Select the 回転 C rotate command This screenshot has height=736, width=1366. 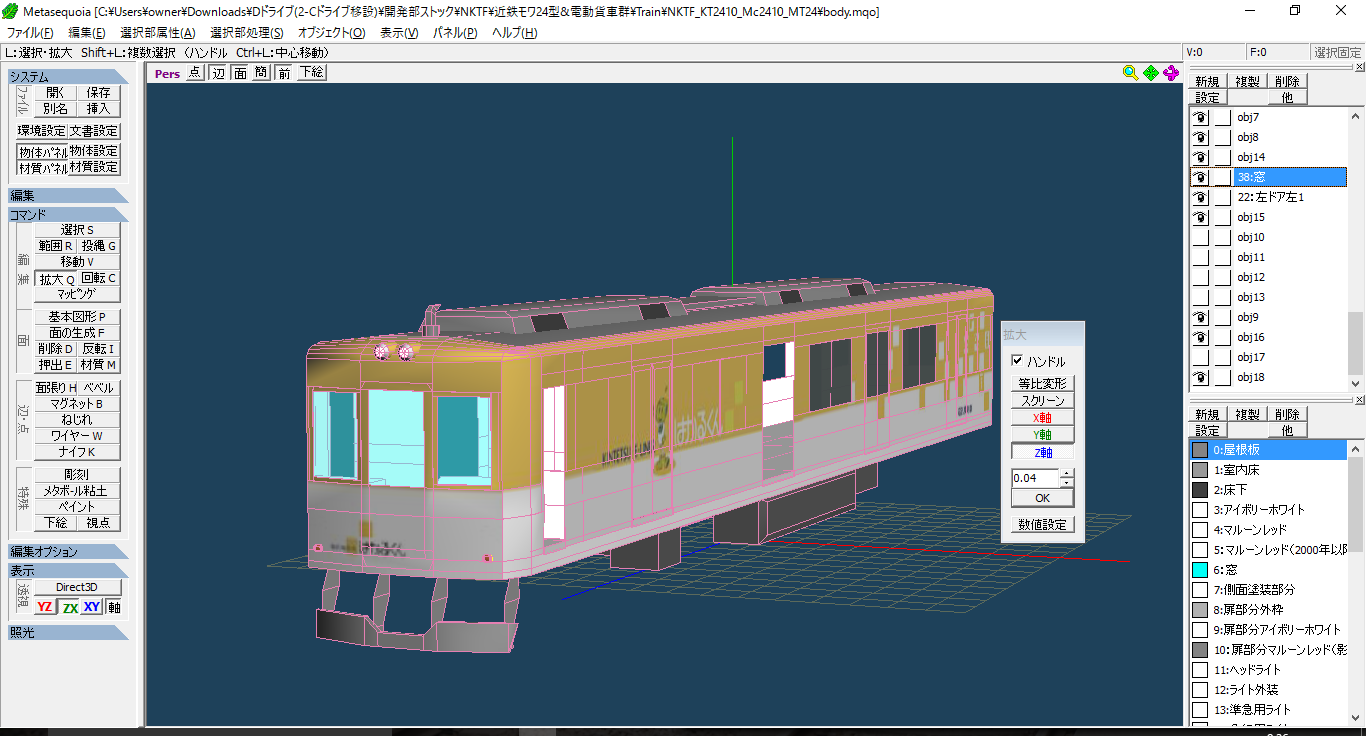99,279
